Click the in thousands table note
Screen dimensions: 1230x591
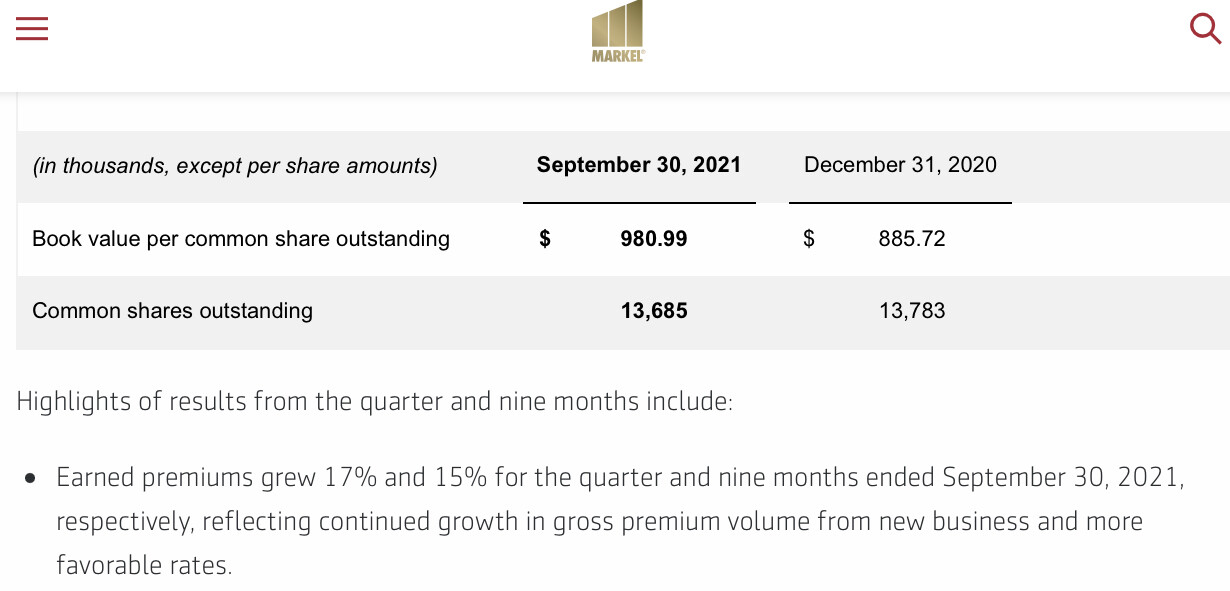[235, 166]
